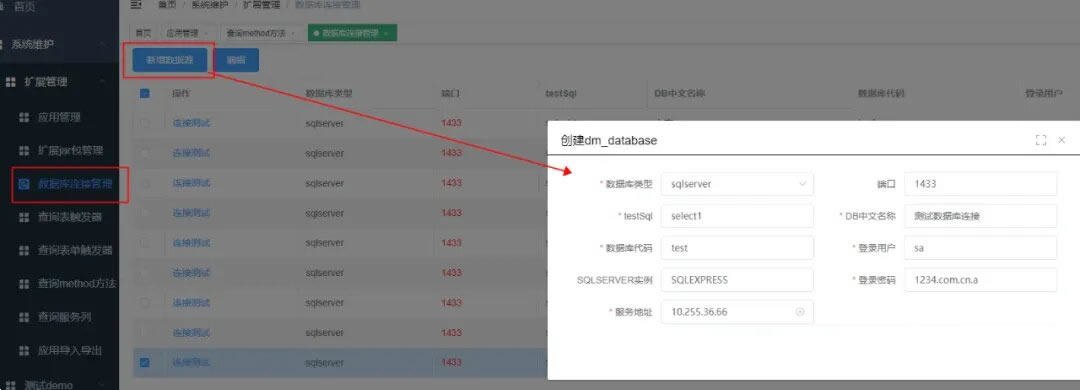
Task: Collapse the 系统维护 sidebar section chevron
Action: coord(103,45)
